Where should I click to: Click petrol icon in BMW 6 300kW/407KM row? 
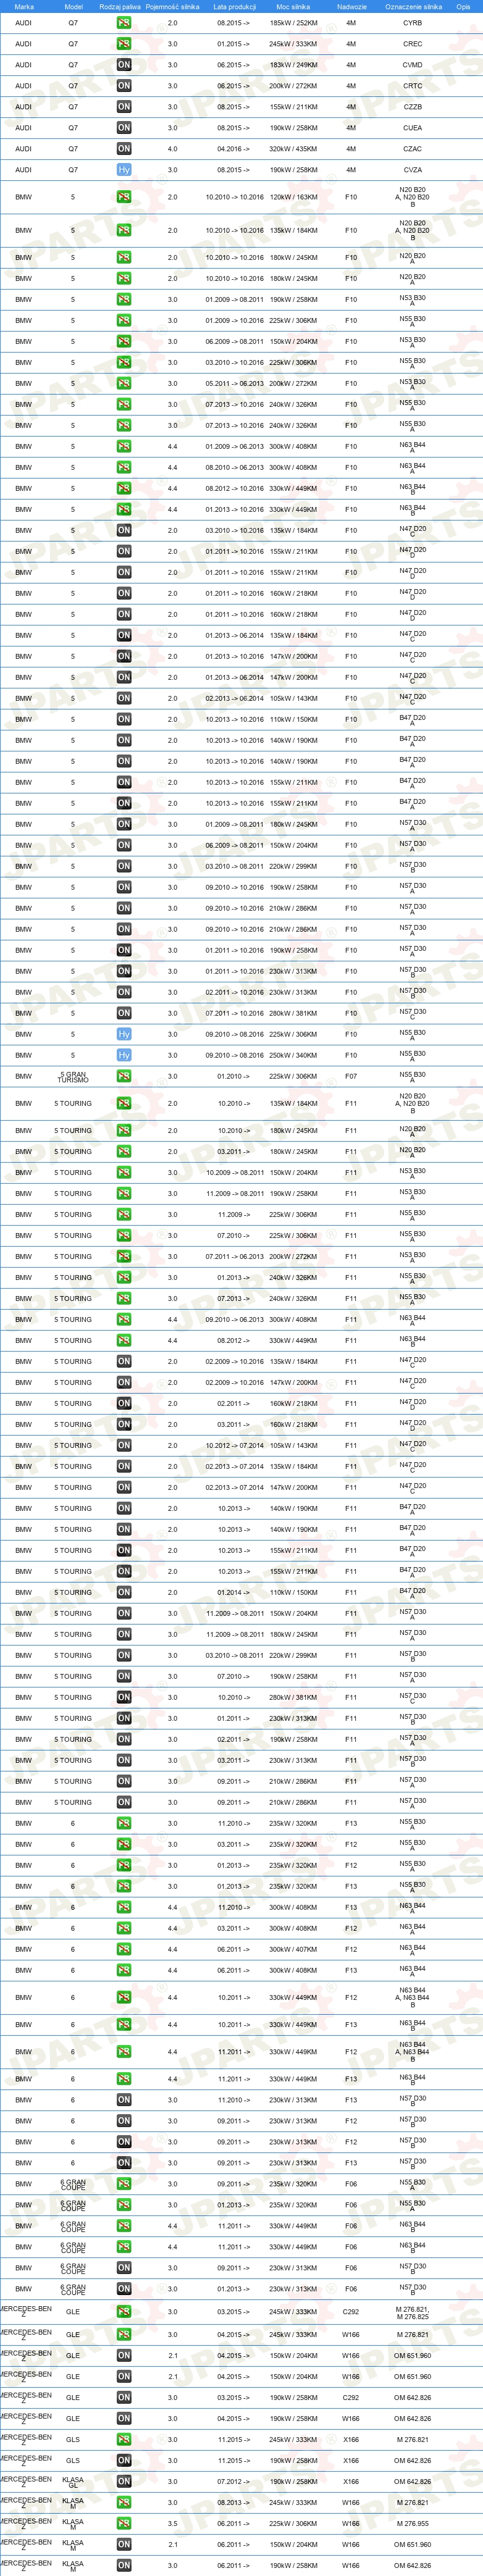click(x=124, y=1949)
